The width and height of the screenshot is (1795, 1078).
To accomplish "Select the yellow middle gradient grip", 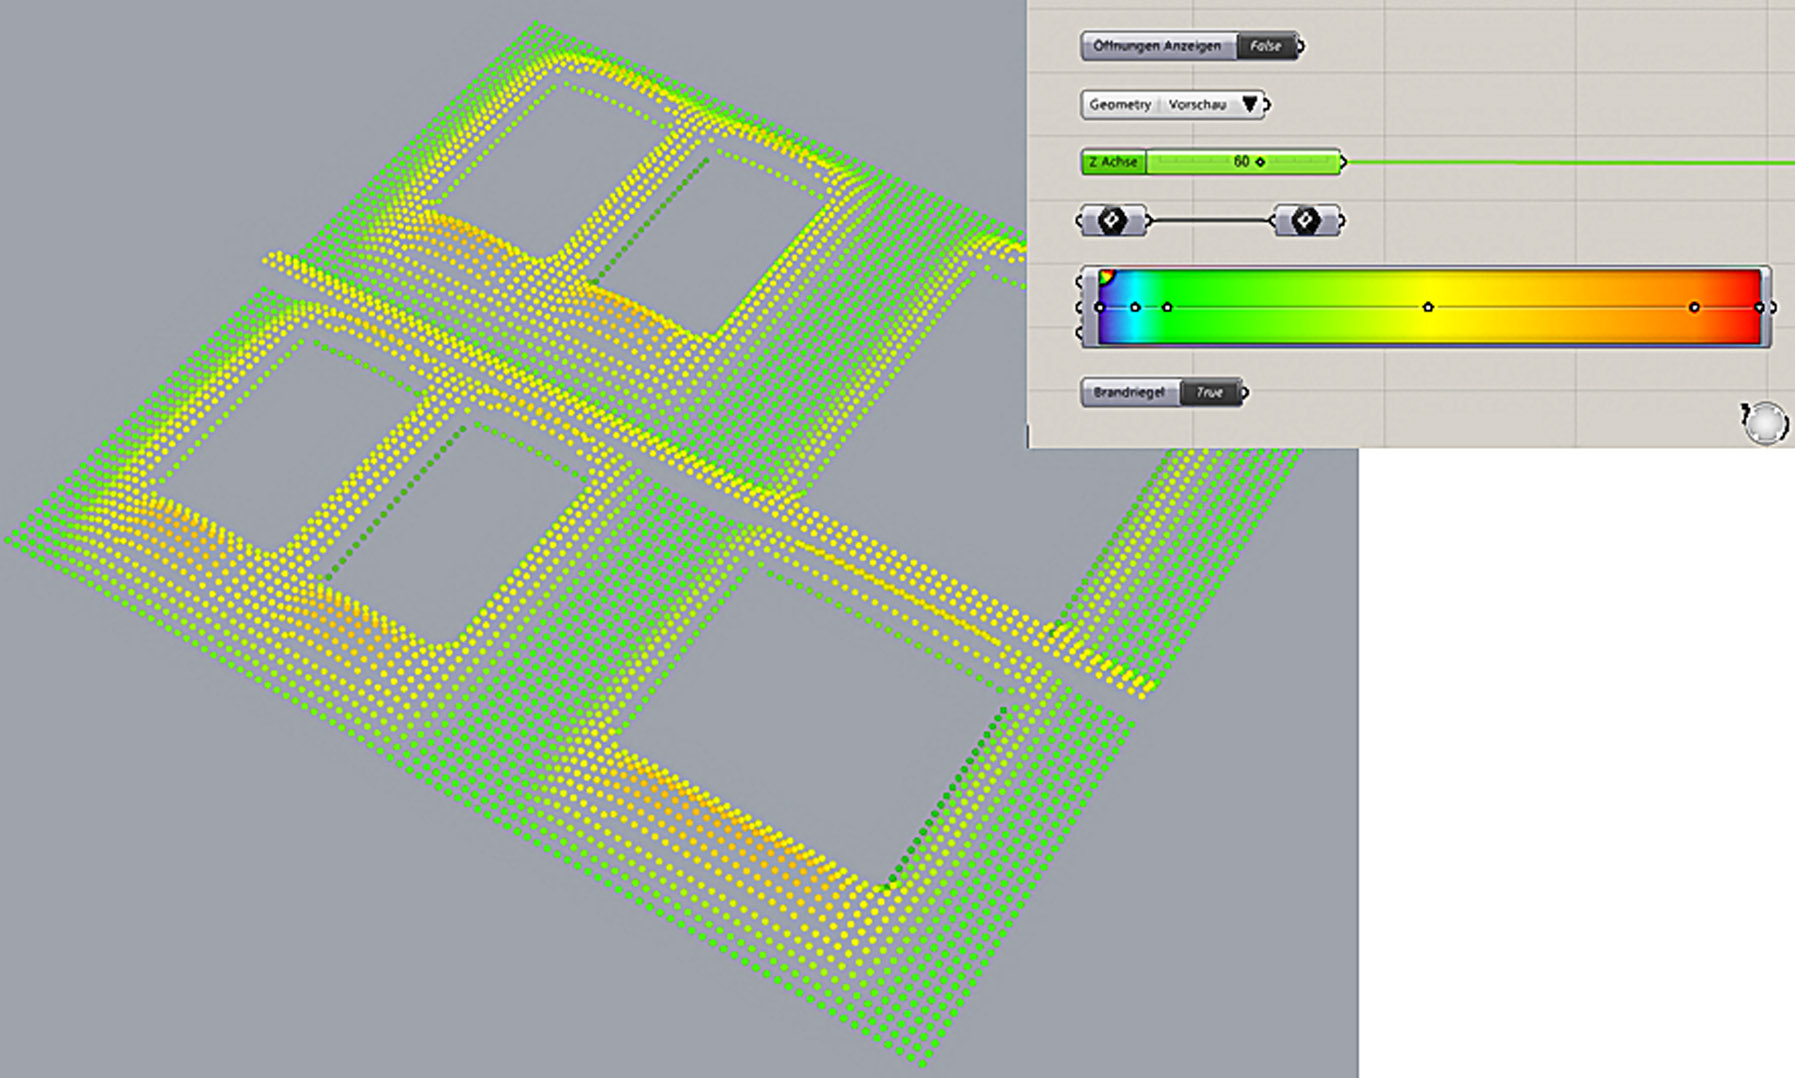I will tap(1428, 307).
